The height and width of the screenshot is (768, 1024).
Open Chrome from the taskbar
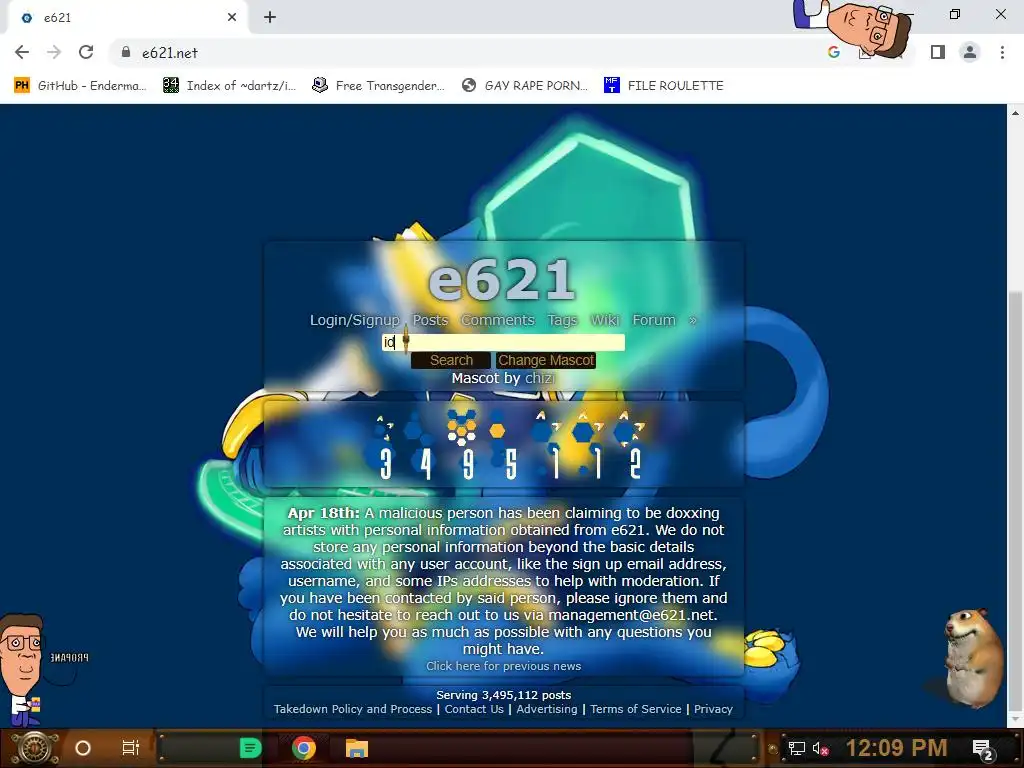304,748
